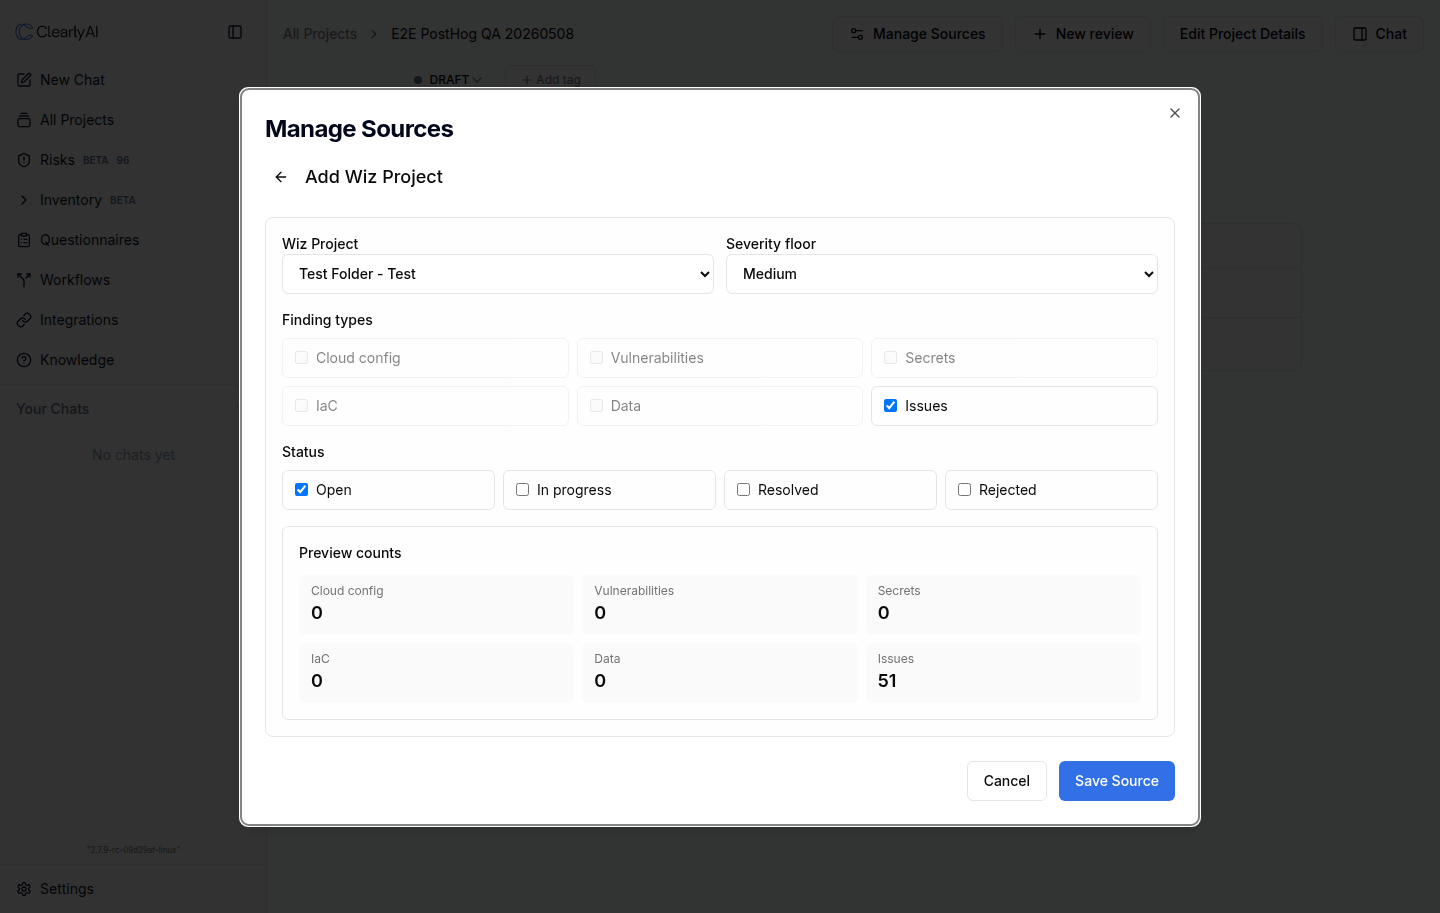Collapse the sidebar with the panel icon
Viewport: 1440px width, 913px height.
click(235, 32)
